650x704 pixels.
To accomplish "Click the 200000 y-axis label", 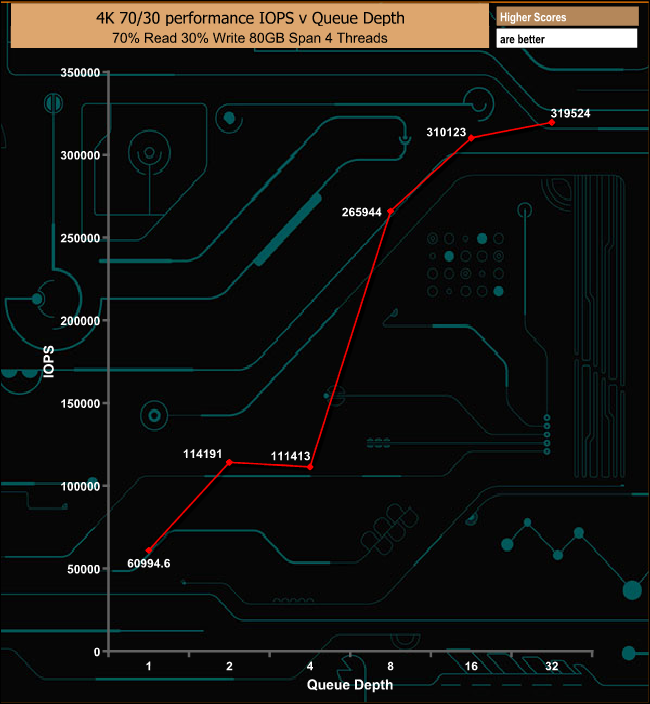I will pyautogui.click(x=80, y=321).
